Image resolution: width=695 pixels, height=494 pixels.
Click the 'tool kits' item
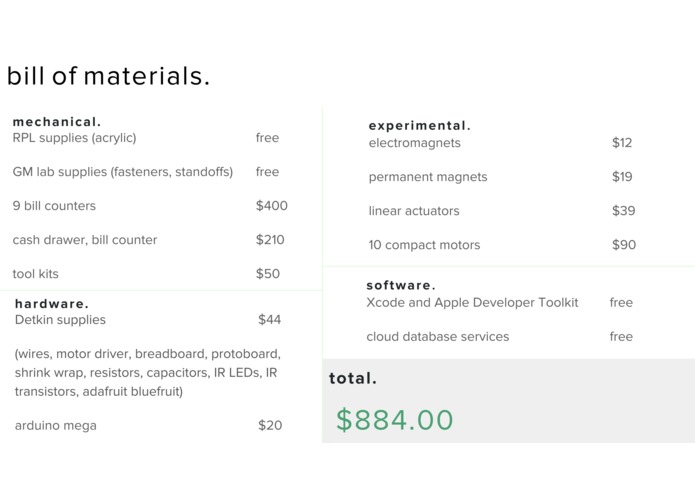[x=36, y=274]
